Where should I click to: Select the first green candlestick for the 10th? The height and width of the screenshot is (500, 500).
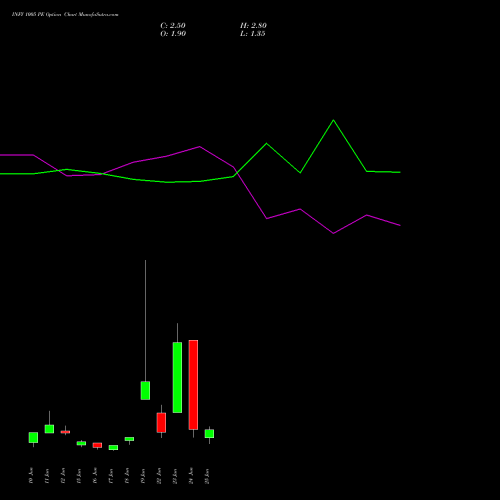coord(33,437)
